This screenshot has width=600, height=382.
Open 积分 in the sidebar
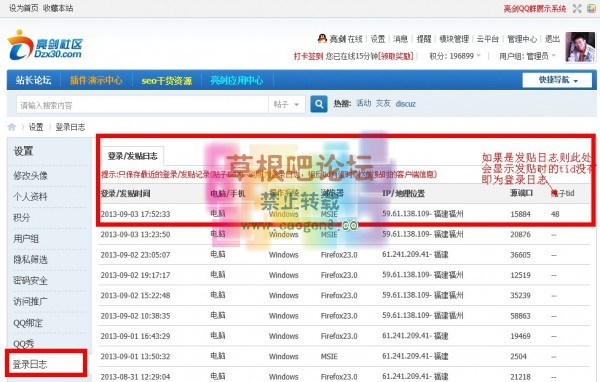click(x=21, y=217)
